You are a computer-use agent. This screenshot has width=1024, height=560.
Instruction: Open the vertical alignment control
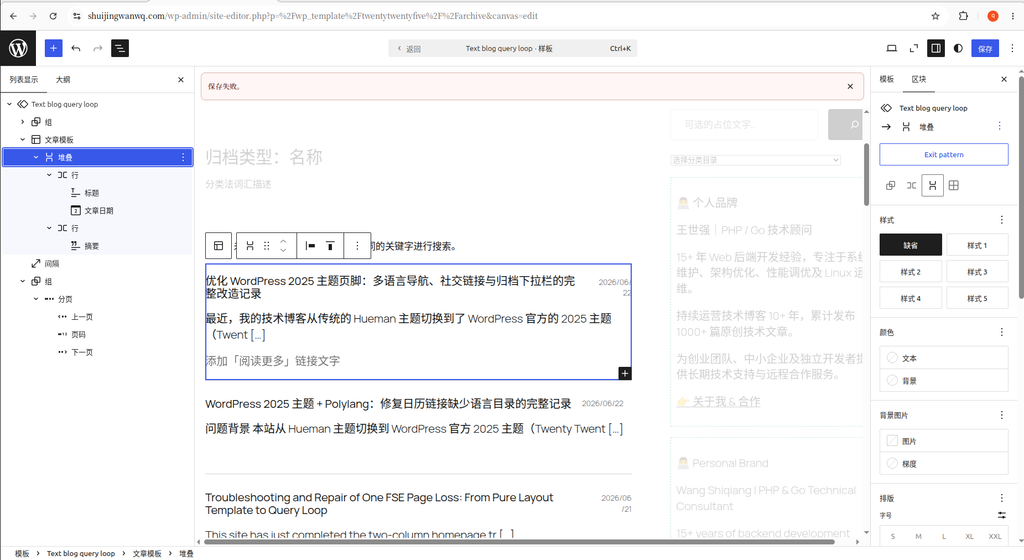(330, 246)
